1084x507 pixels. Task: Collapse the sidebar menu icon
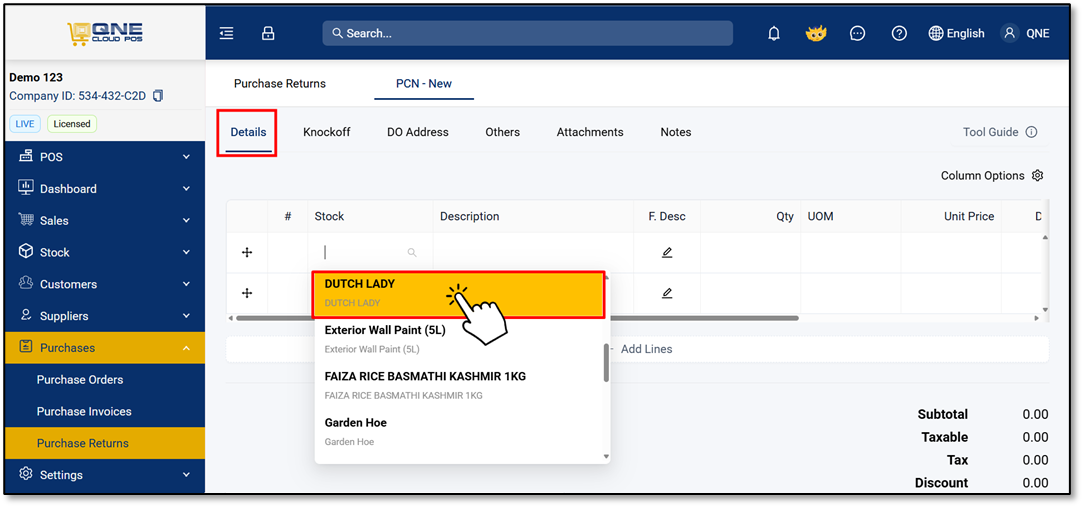226,33
